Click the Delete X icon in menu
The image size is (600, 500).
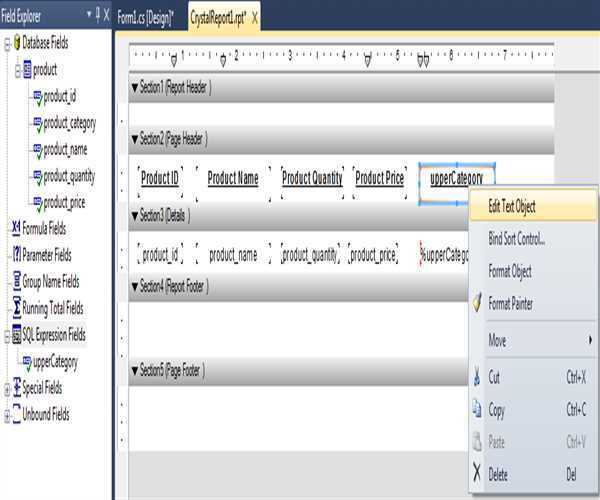point(477,473)
